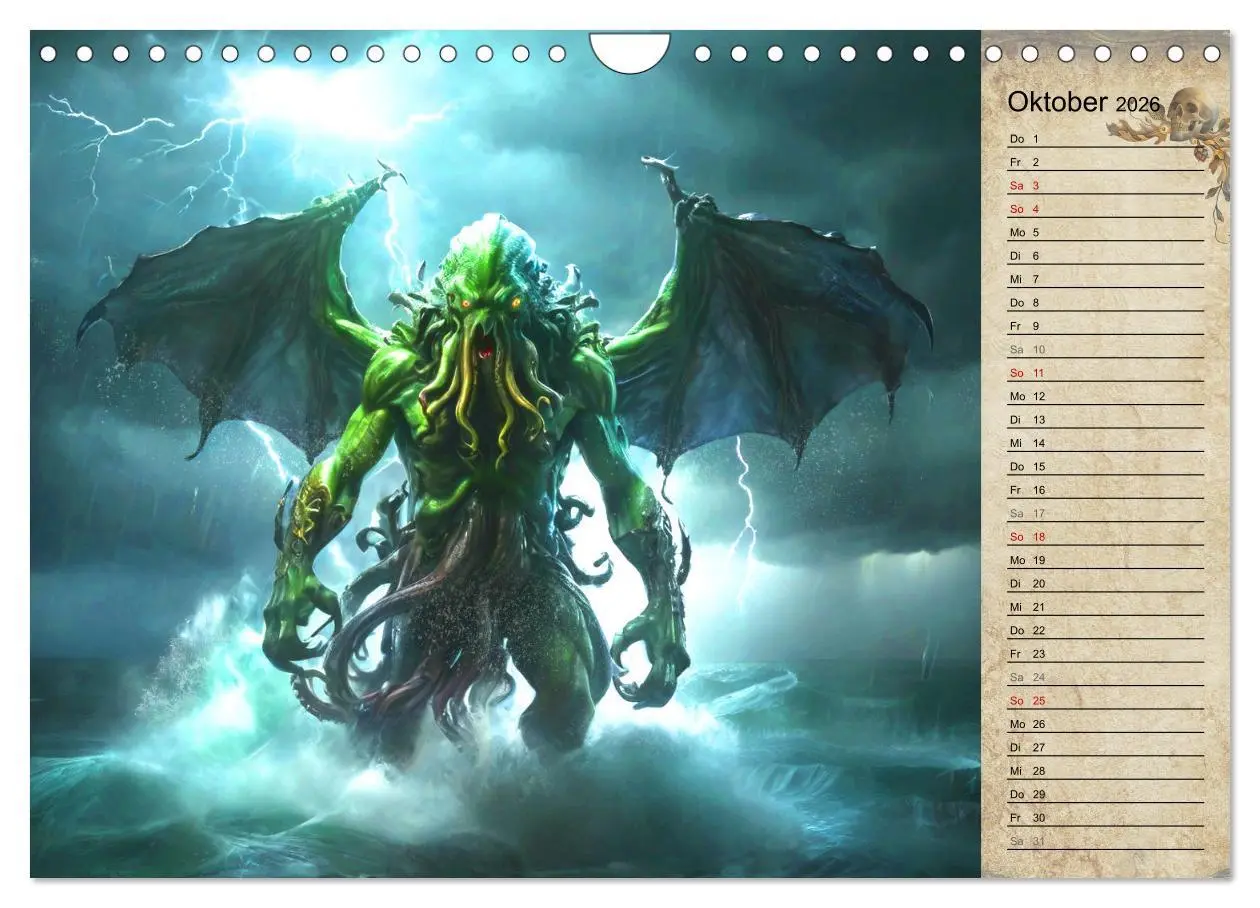Select the Mo 19 calendar row

1105,560
